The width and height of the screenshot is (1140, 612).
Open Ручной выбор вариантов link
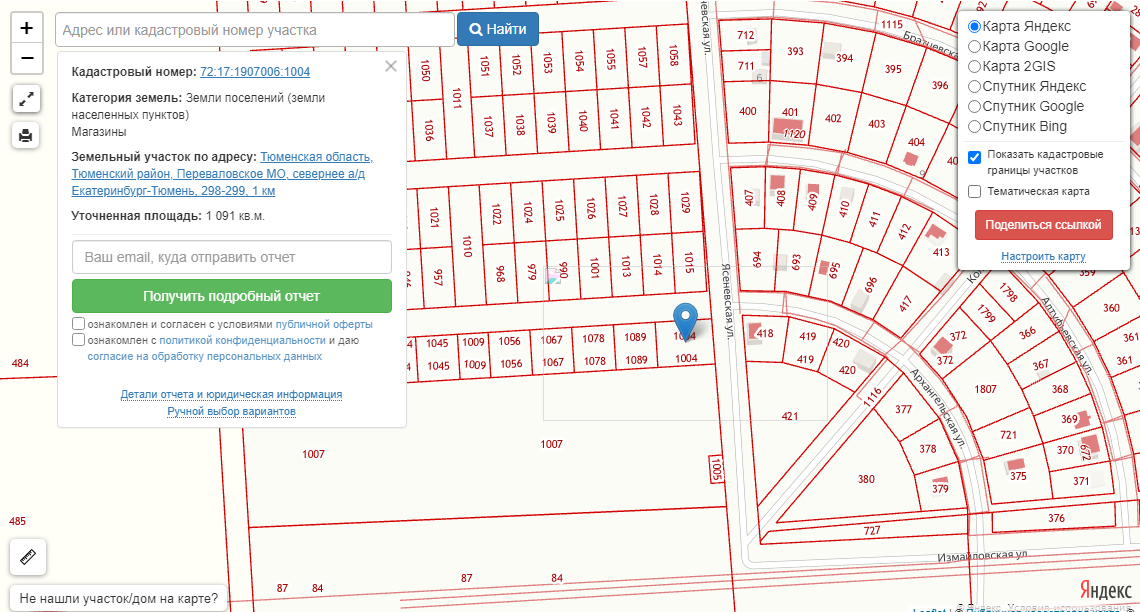pyautogui.click(x=231, y=411)
